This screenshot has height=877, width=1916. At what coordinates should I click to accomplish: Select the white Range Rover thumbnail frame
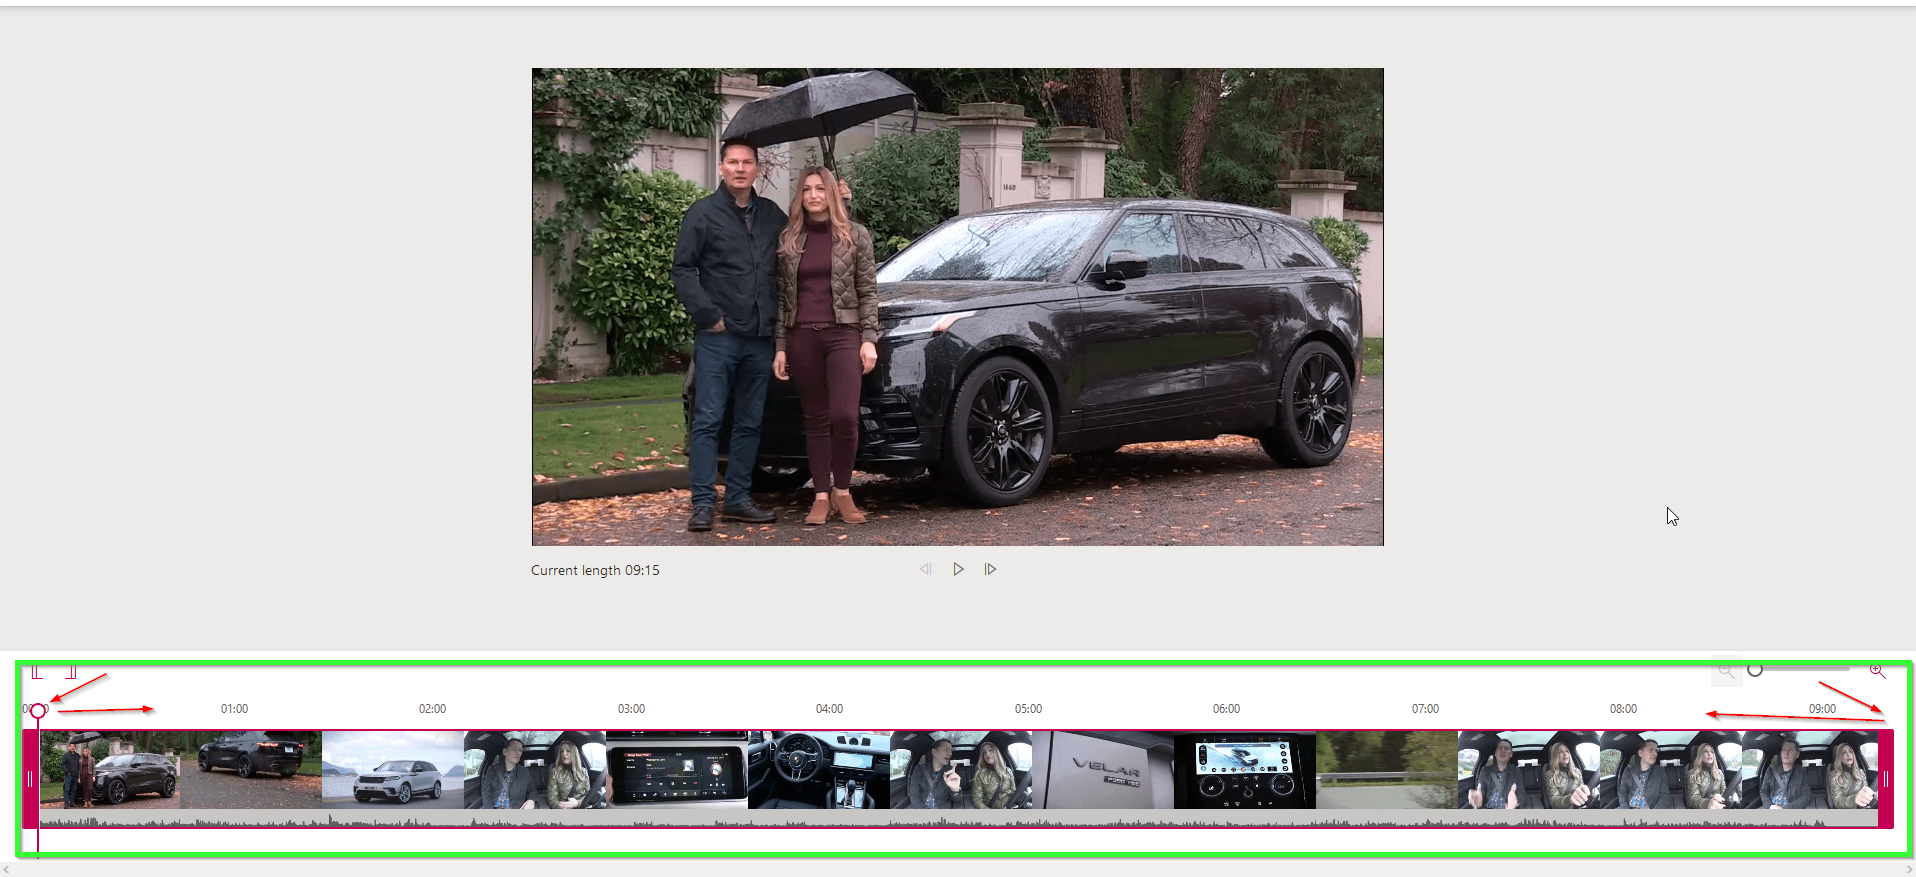tap(393, 770)
